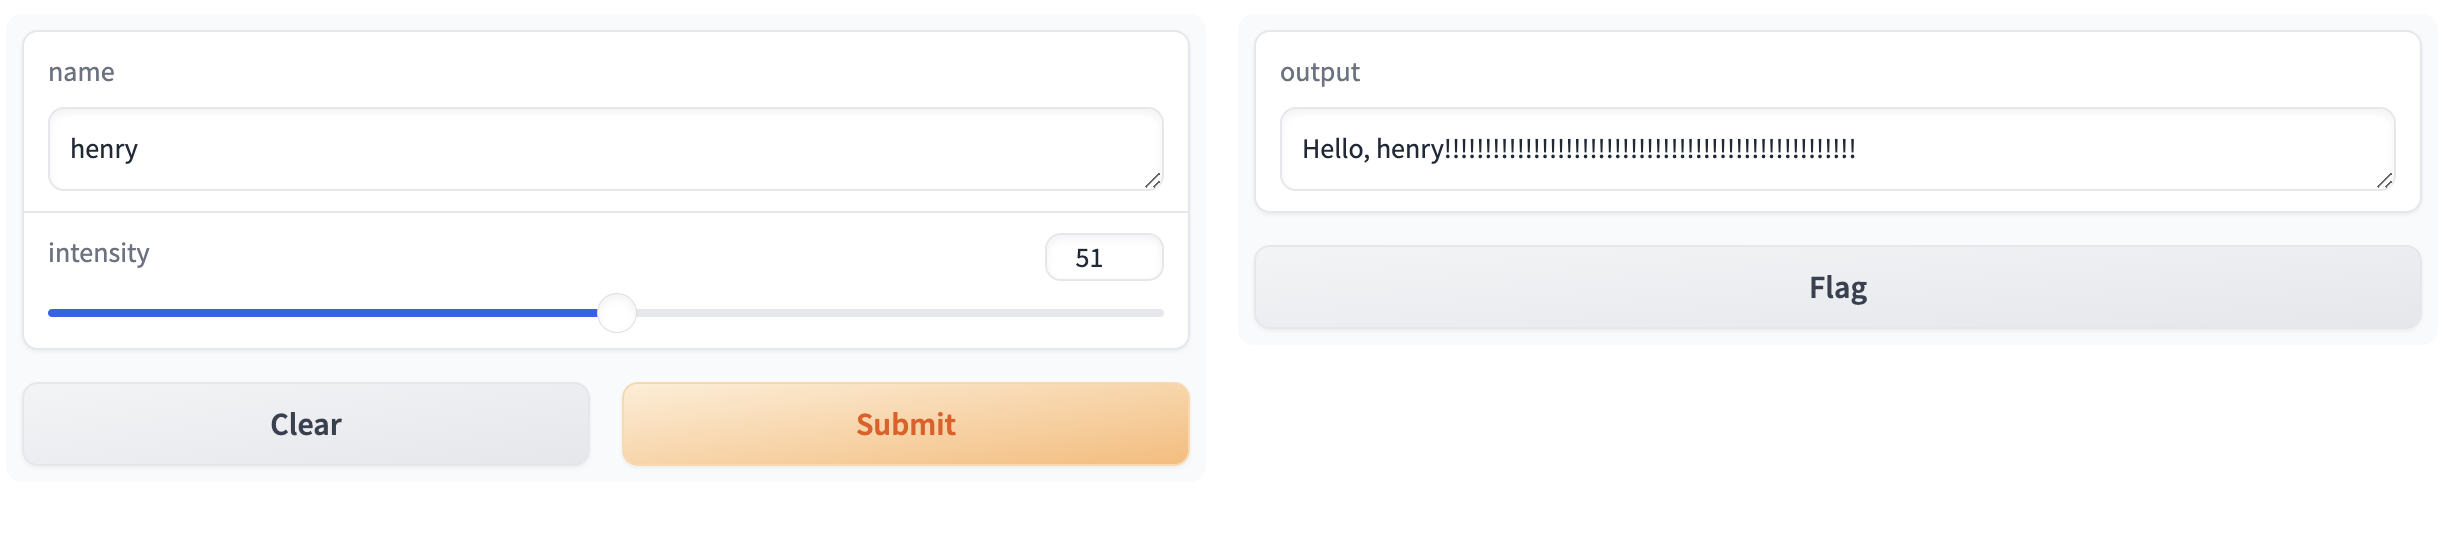Click the blue filled part of the intensity track

[320, 313]
